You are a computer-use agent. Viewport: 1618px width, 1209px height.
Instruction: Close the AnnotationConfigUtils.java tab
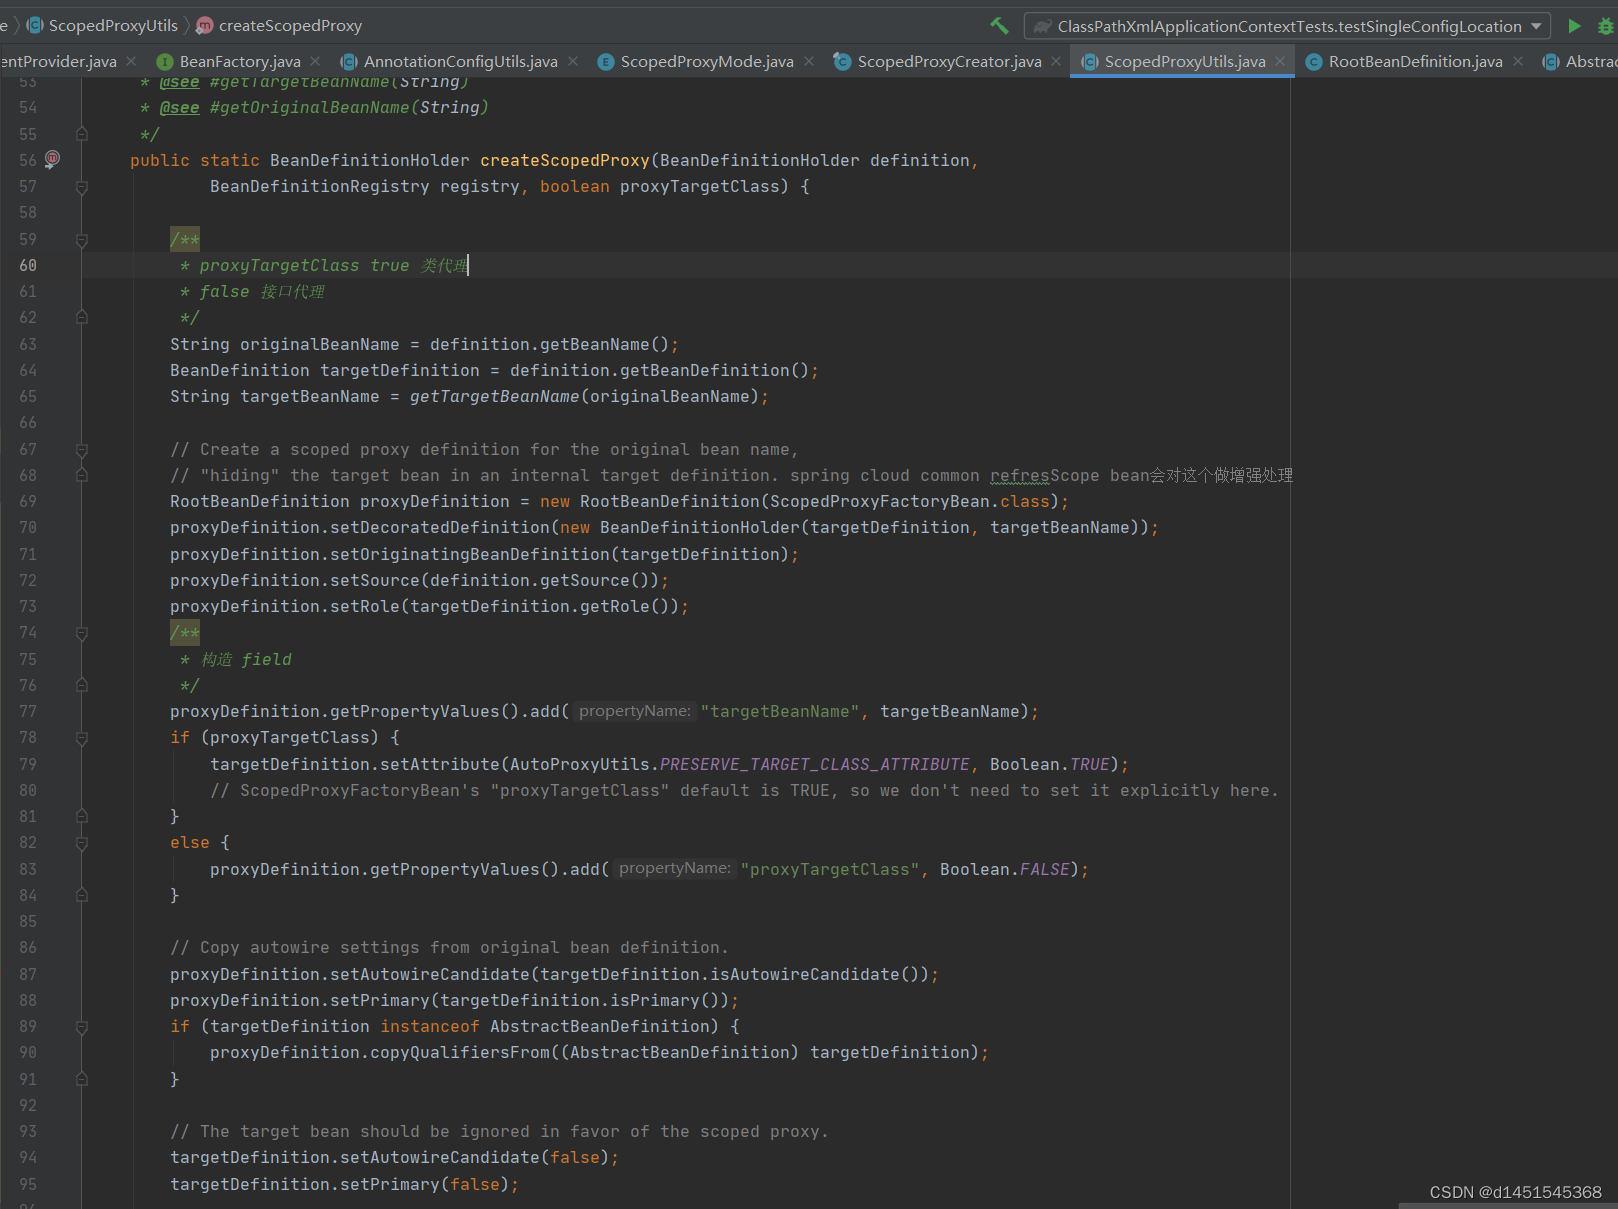pos(573,62)
